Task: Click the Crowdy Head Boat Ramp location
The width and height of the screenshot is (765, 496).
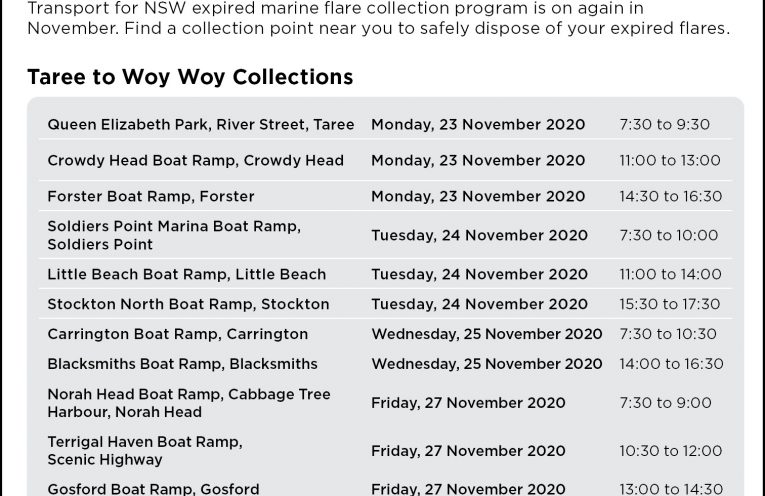Action: point(195,161)
